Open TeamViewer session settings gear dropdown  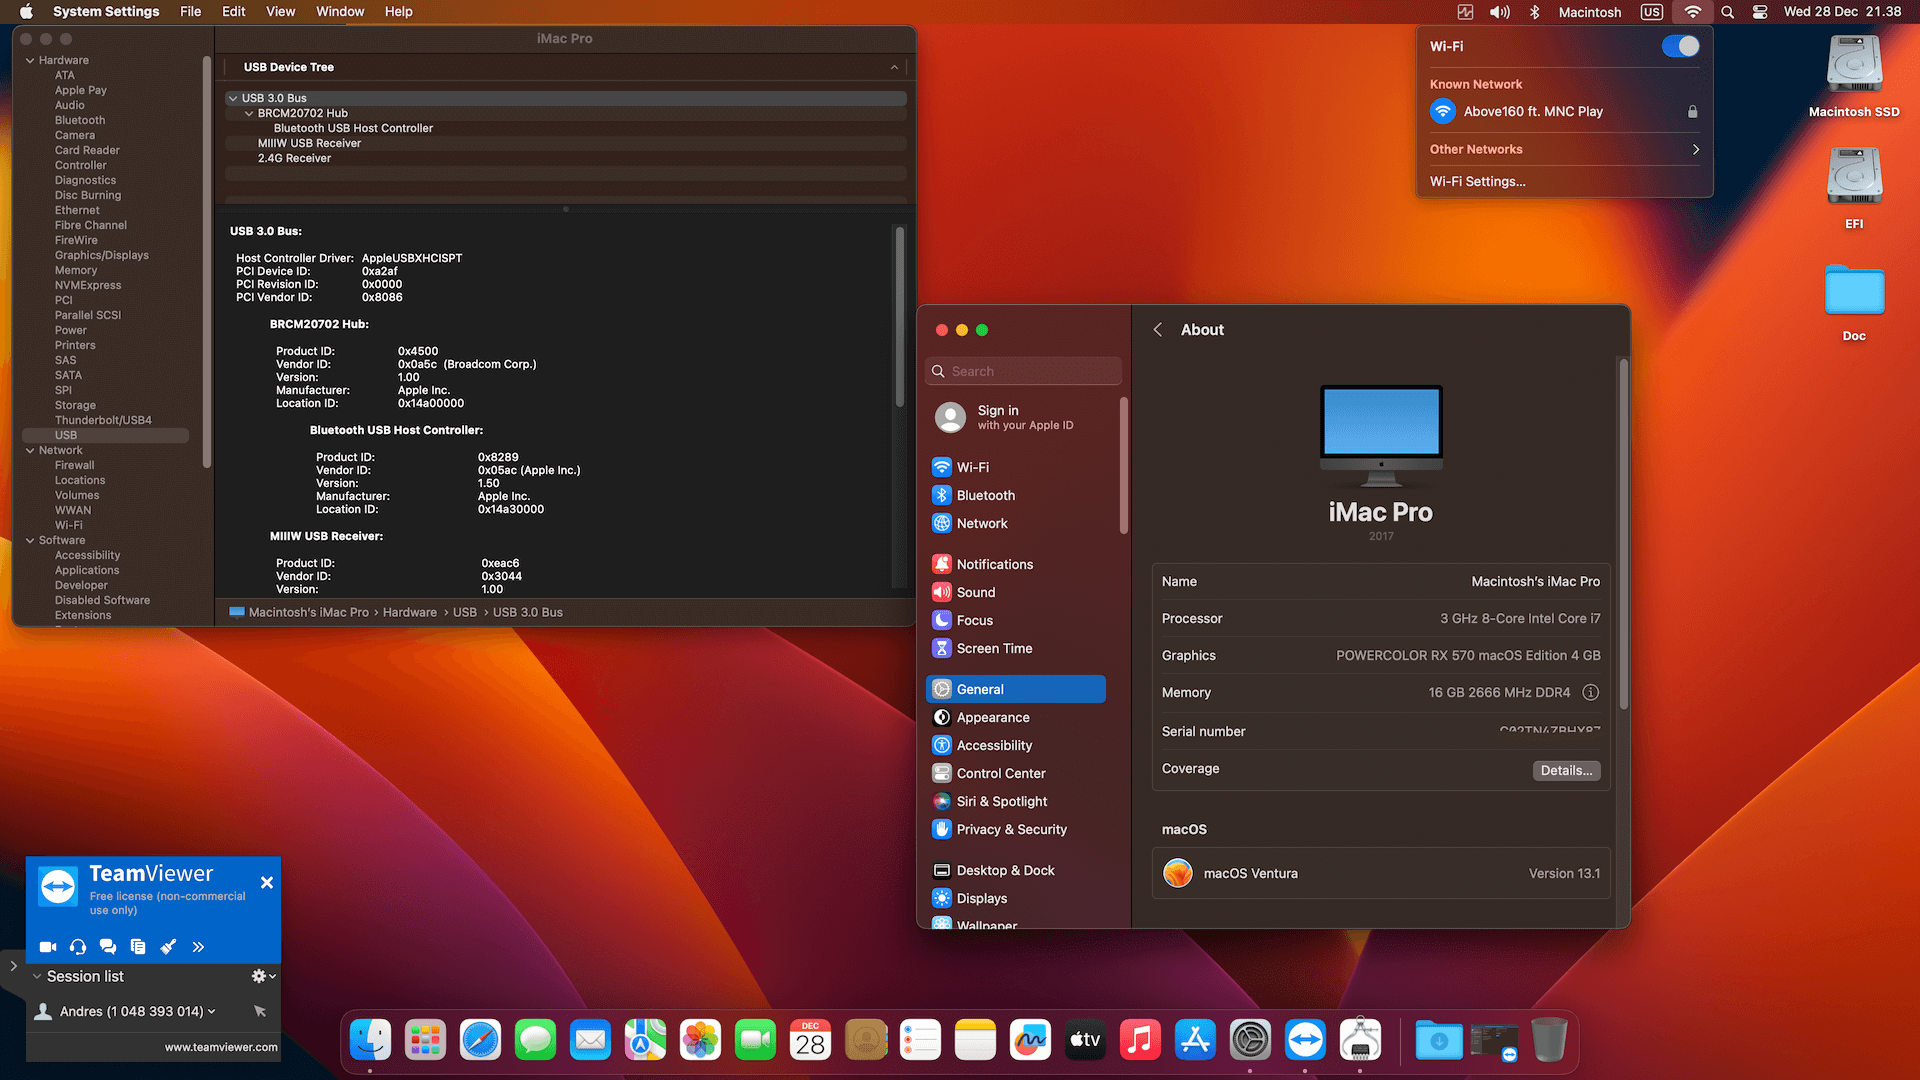263,976
